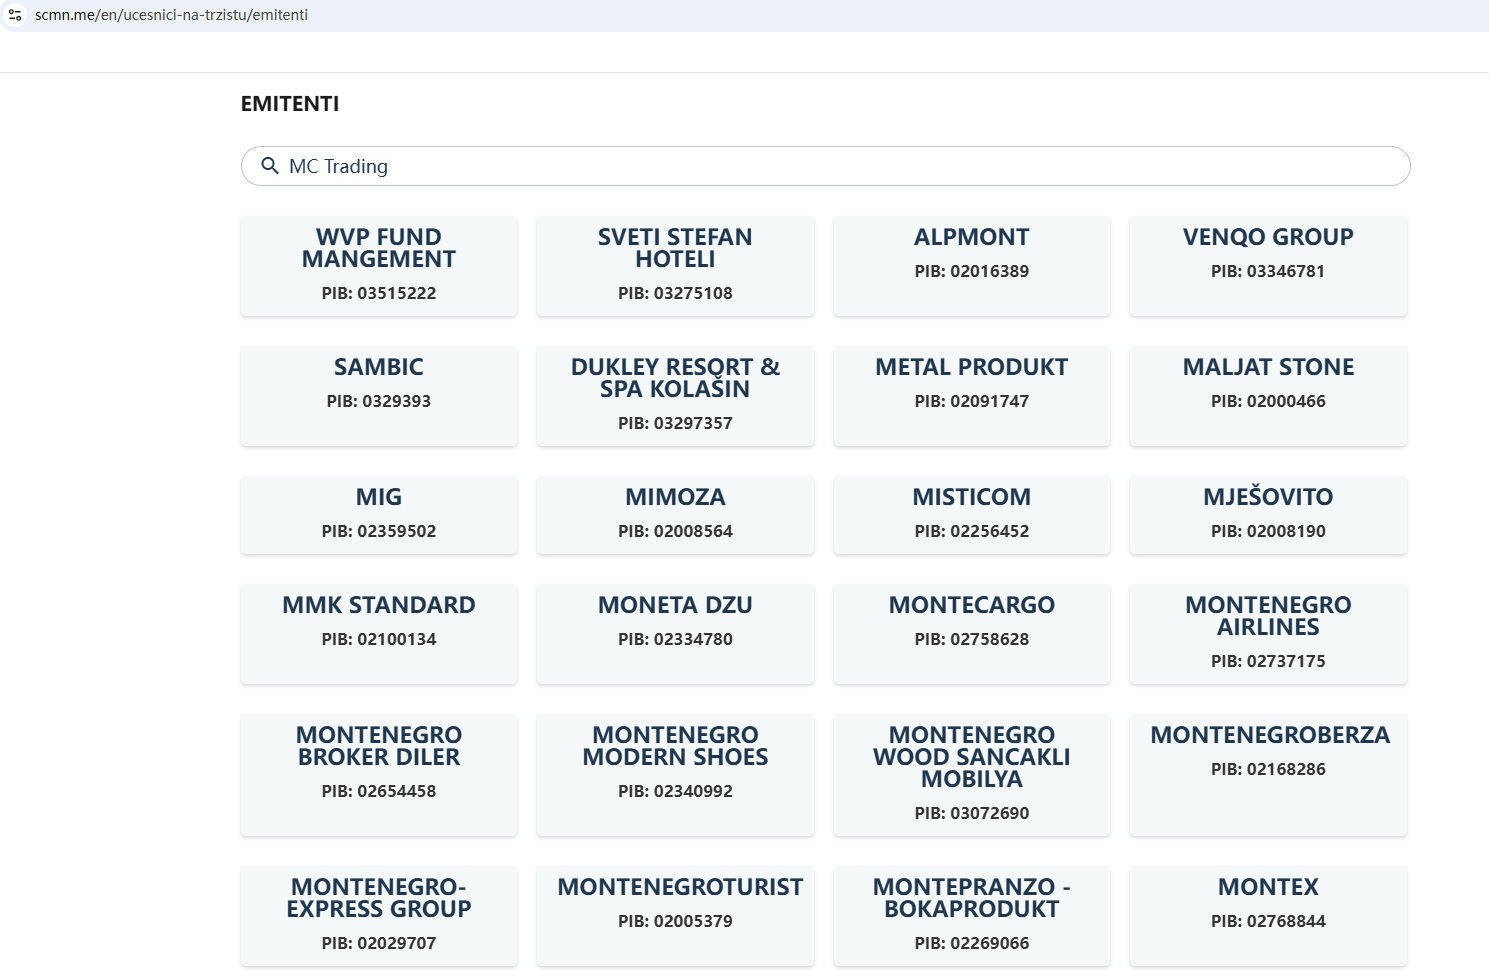Image resolution: width=1489 pixels, height=976 pixels.
Task: Select the Montecargo issuer card
Action: pyautogui.click(x=971, y=634)
